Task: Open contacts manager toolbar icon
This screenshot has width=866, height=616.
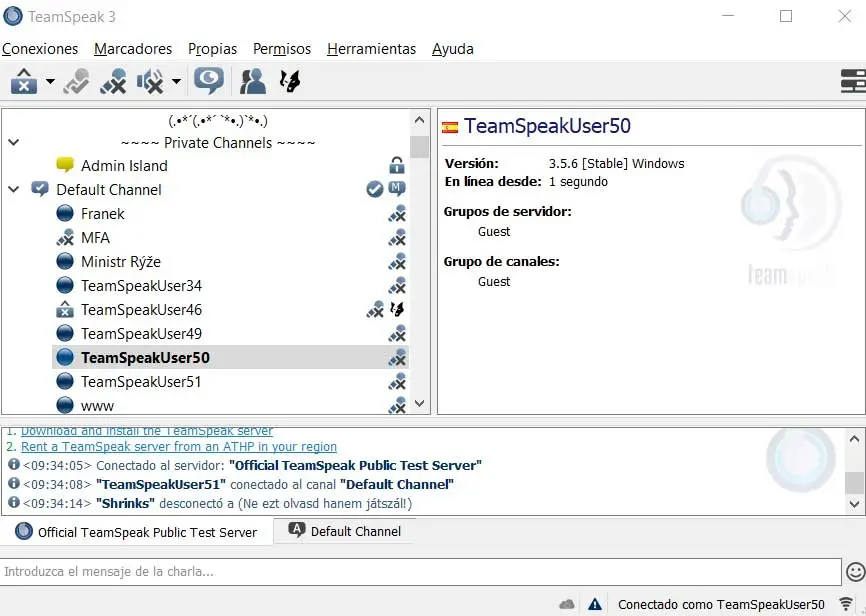Action: [x=253, y=81]
